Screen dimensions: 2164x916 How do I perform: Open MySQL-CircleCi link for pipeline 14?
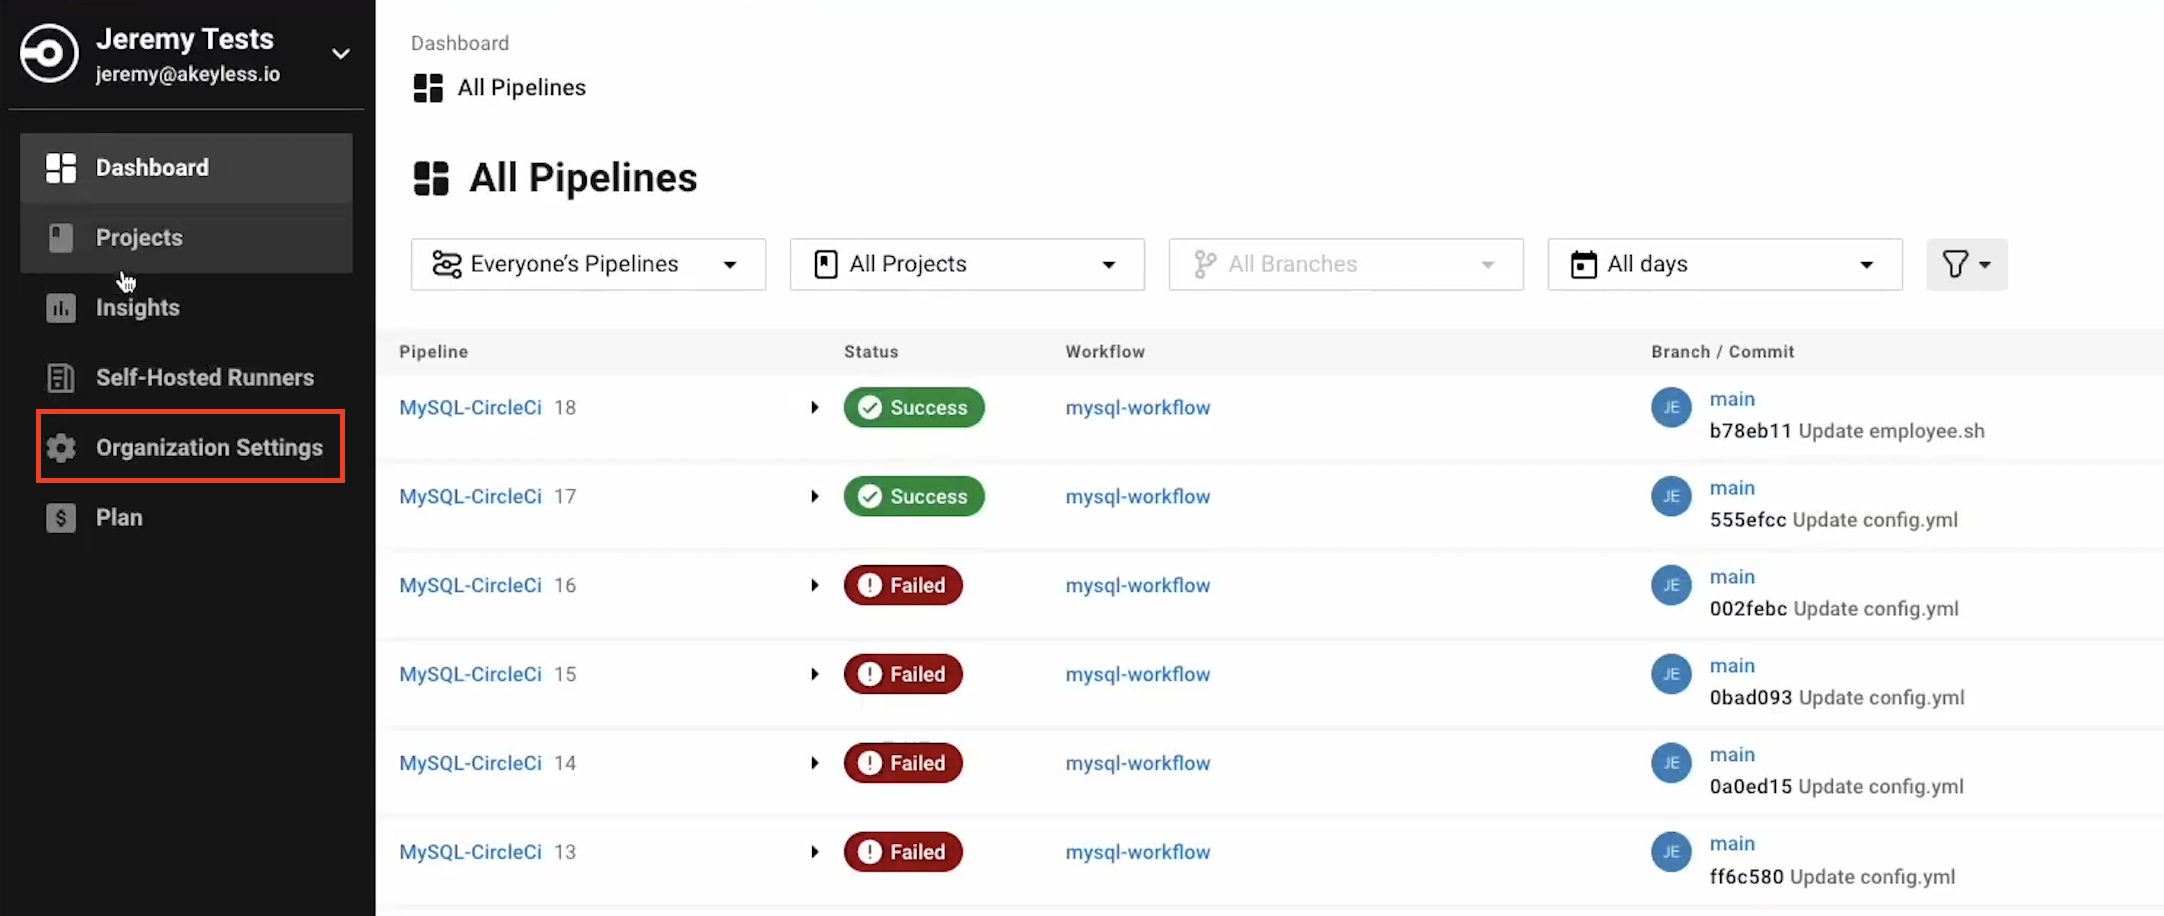[x=470, y=763]
